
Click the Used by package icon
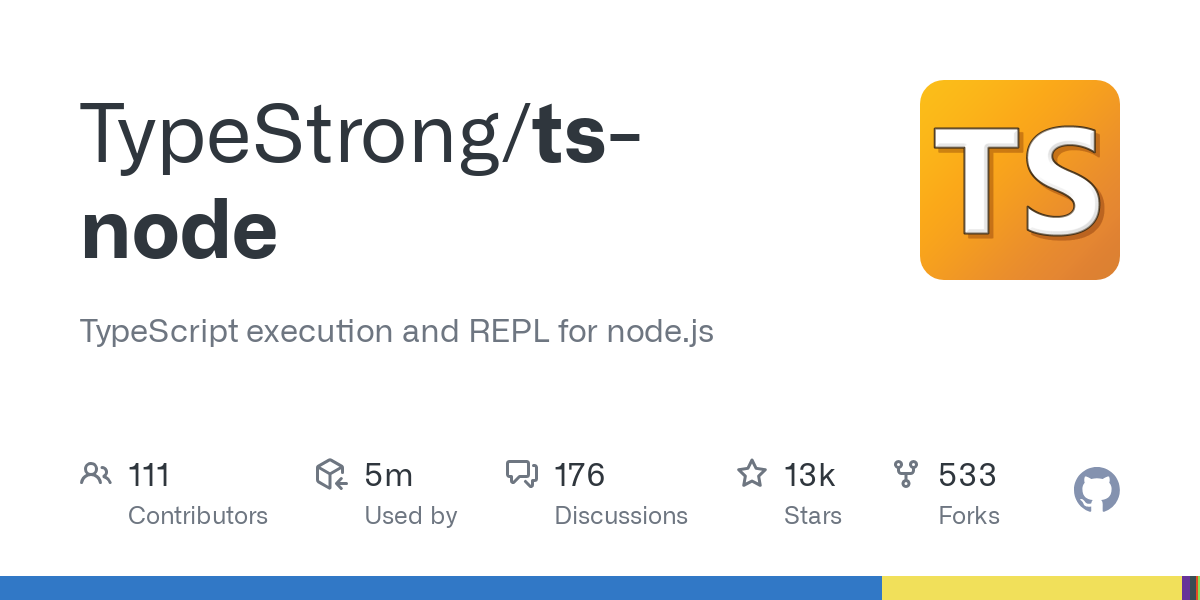coord(331,474)
